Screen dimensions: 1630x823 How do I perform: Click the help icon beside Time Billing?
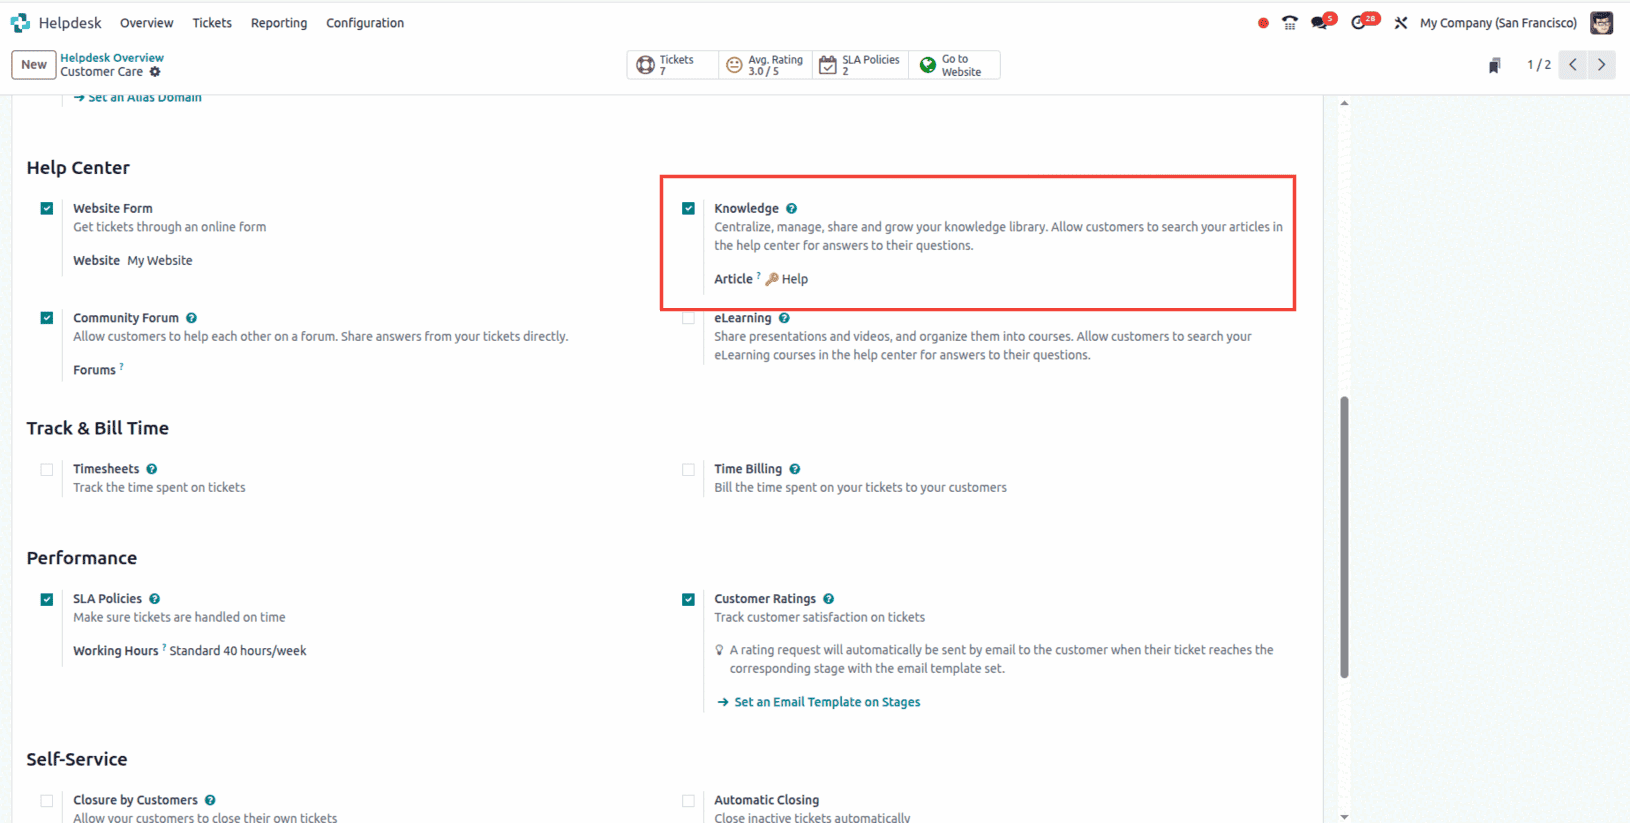(x=795, y=469)
